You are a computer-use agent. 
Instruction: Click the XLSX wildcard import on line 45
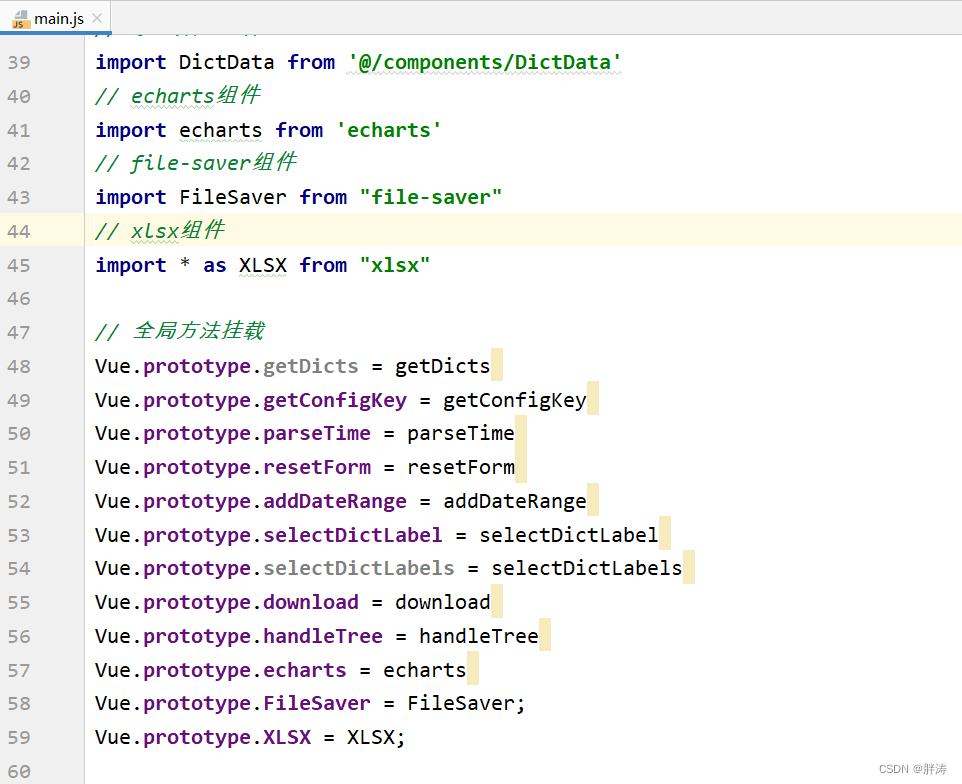(262, 265)
